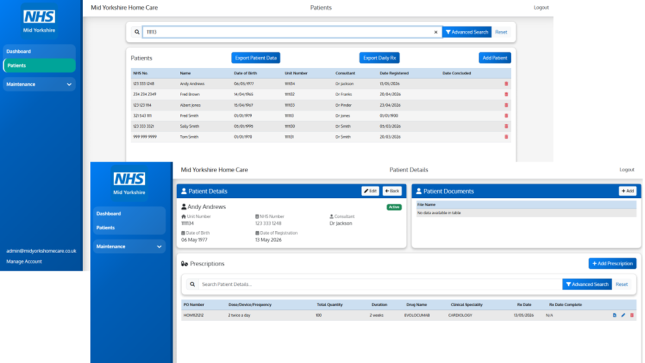Log out from the Patients screen
645x363 pixels.
[x=541, y=7]
